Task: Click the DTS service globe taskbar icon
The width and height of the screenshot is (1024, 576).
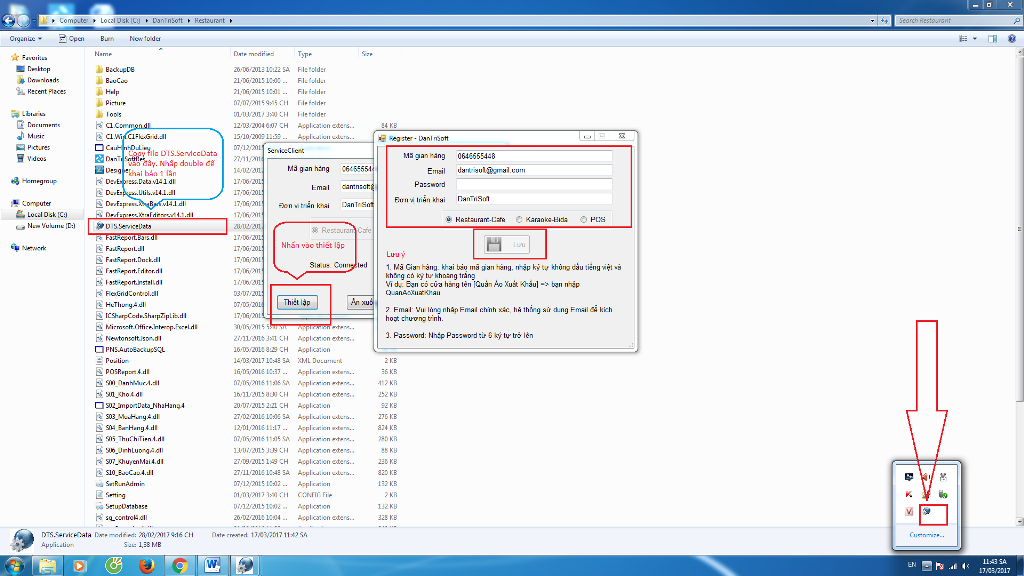Action: tap(245, 566)
